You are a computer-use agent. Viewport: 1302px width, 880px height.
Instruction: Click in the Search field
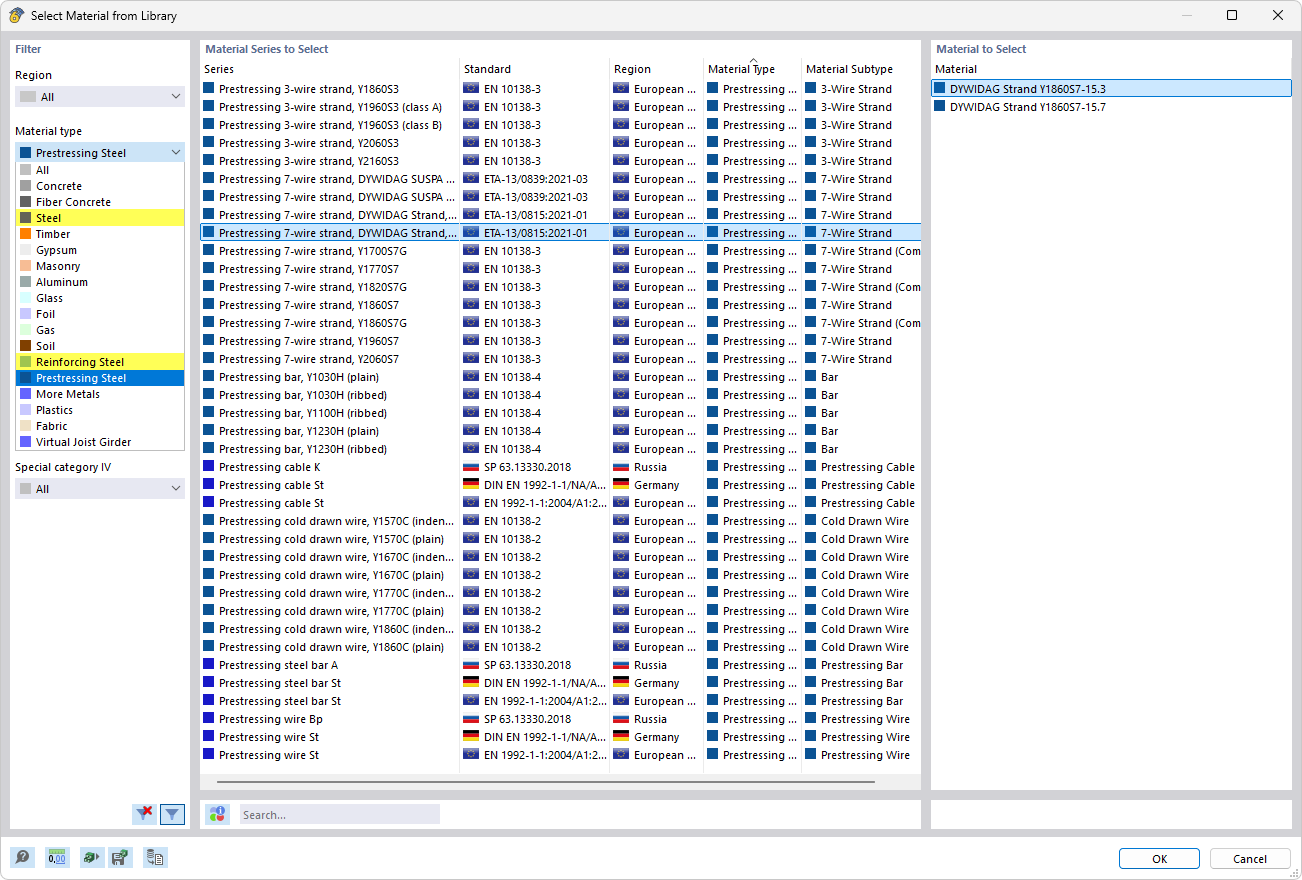tap(338, 813)
